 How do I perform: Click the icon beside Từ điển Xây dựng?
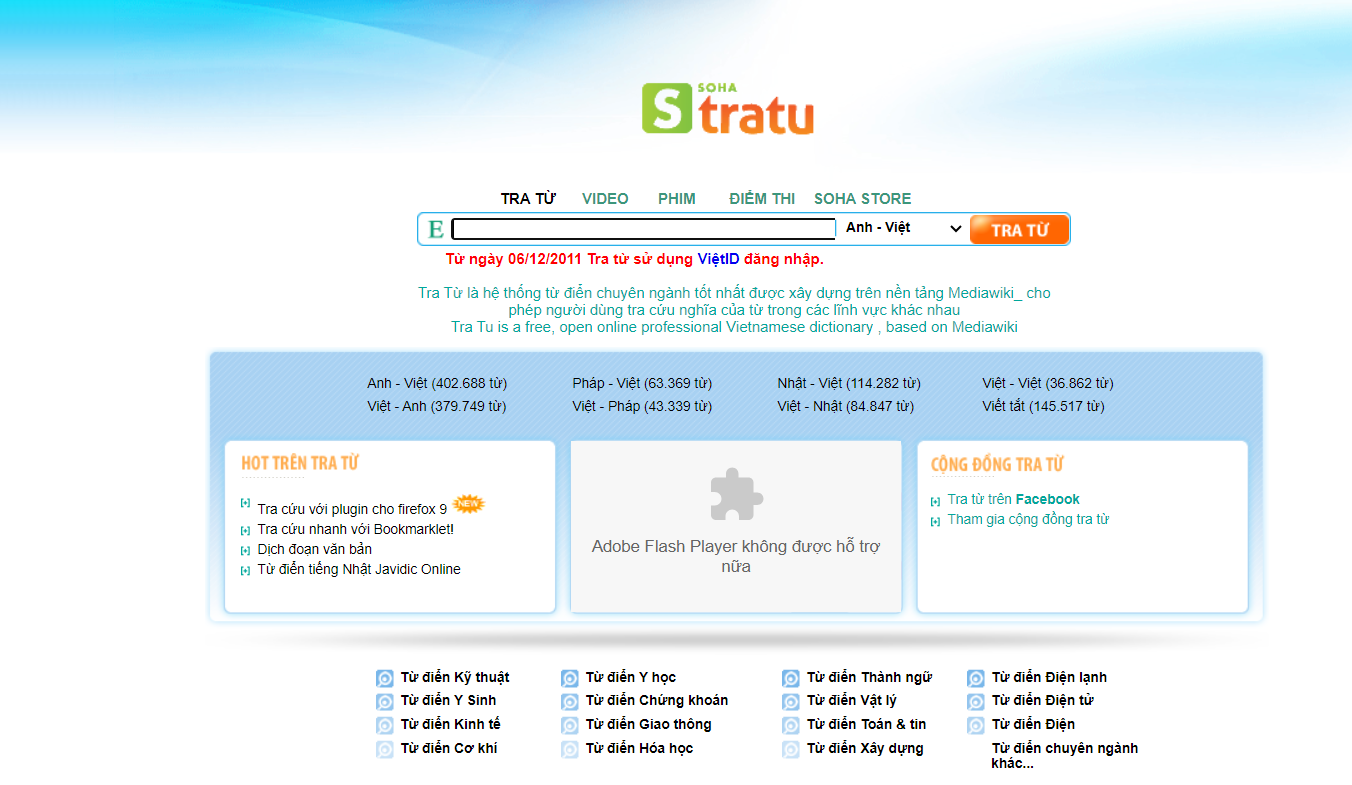pos(791,749)
